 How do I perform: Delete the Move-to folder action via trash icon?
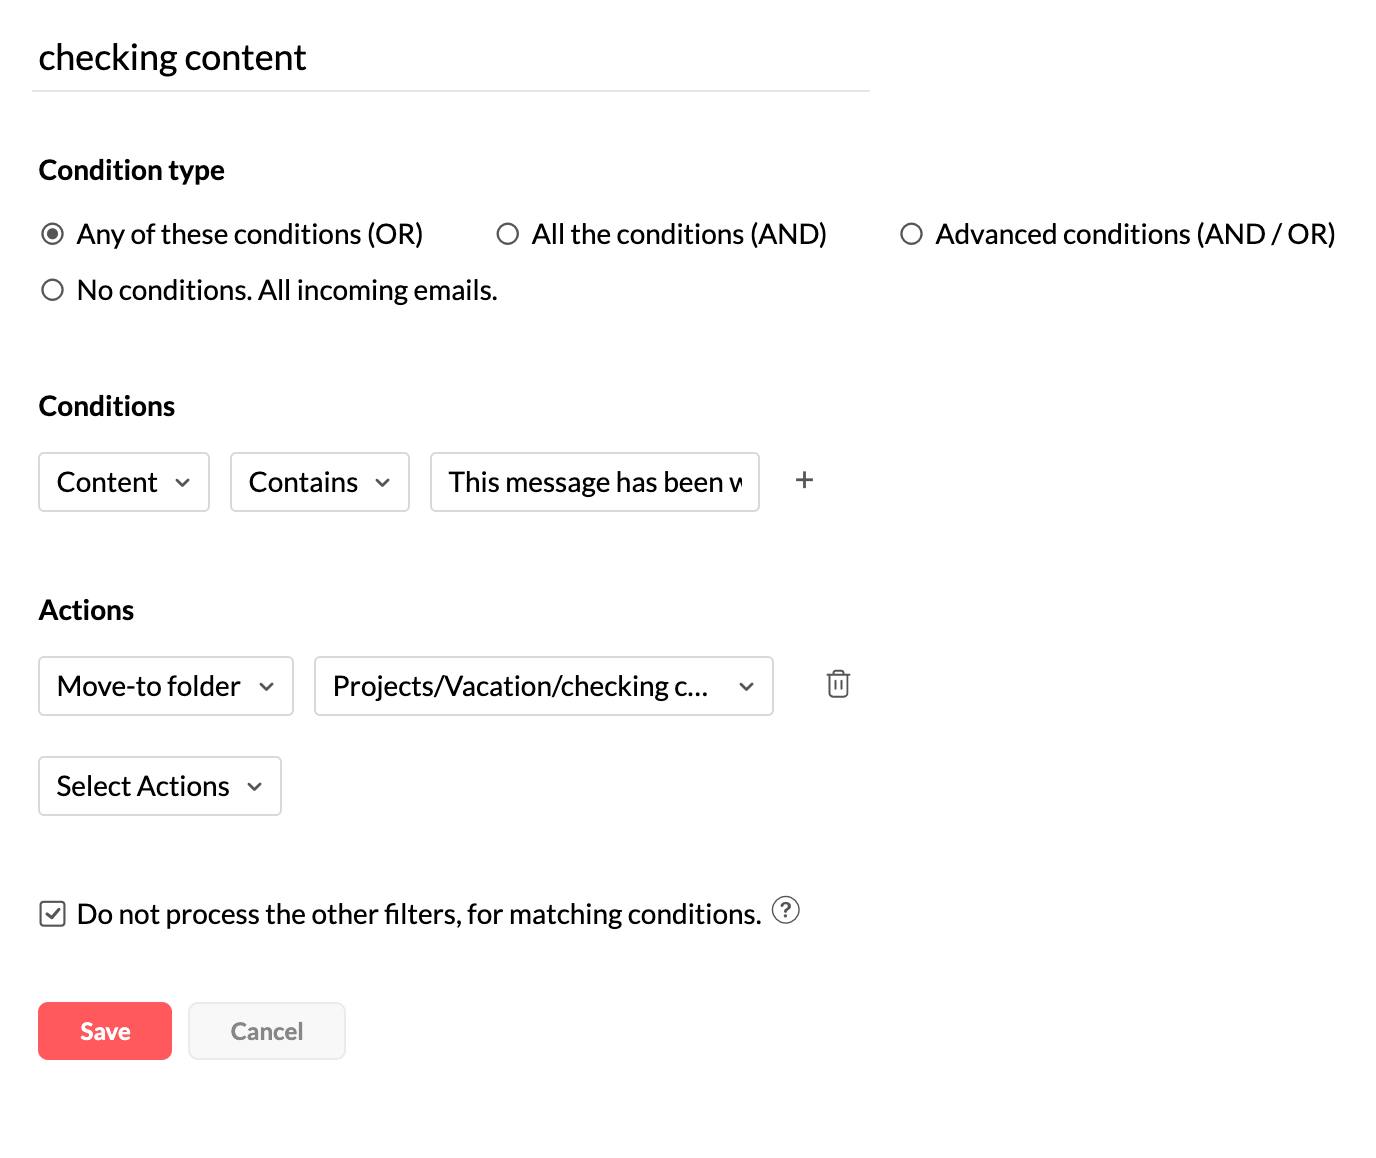coord(838,685)
